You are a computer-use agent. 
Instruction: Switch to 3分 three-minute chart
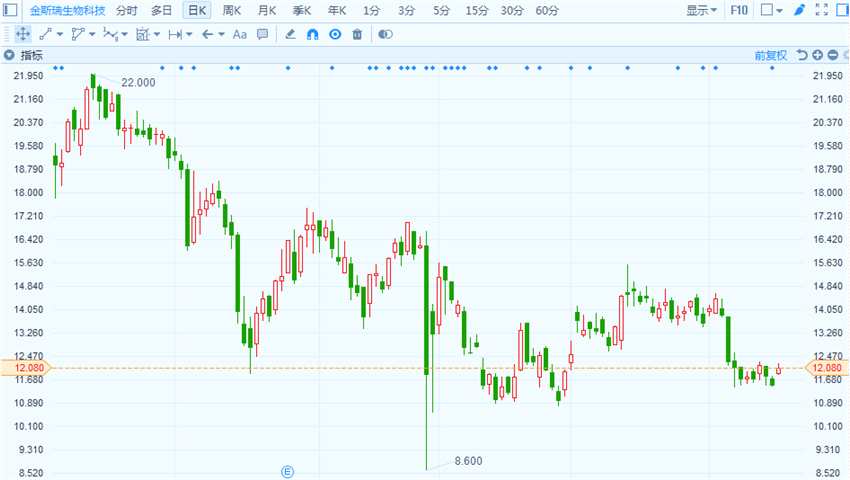[406, 10]
